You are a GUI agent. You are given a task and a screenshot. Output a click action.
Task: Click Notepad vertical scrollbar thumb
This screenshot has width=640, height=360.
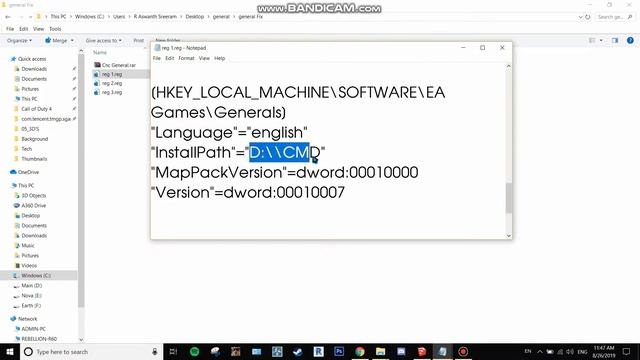pos(509,198)
